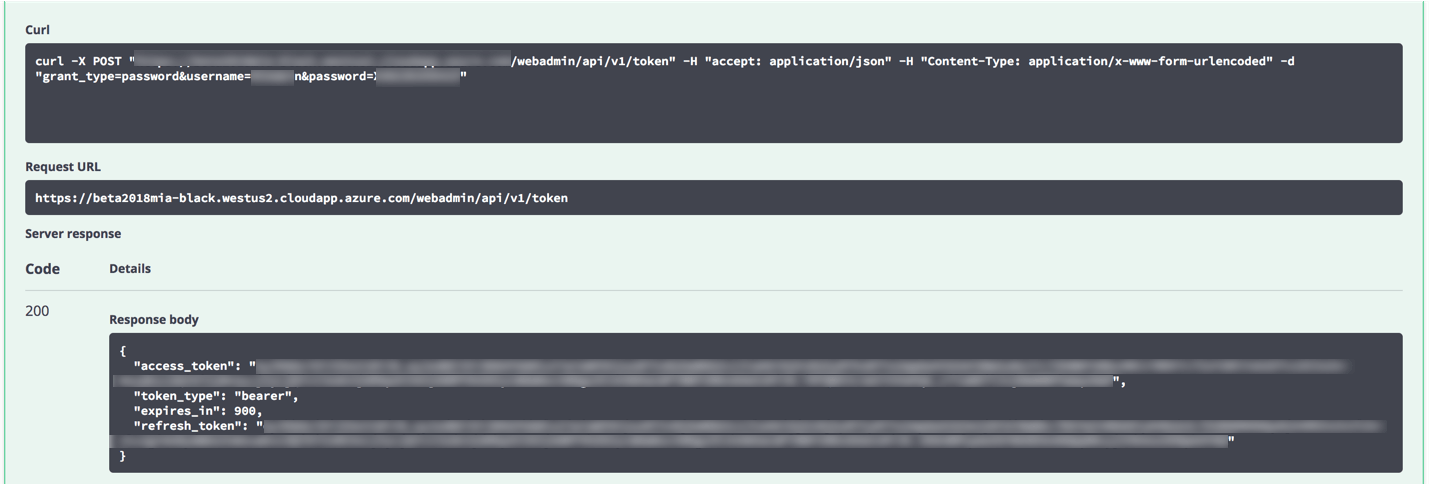1430x484 pixels.
Task: Click the Code column header
Action: click(x=42, y=269)
